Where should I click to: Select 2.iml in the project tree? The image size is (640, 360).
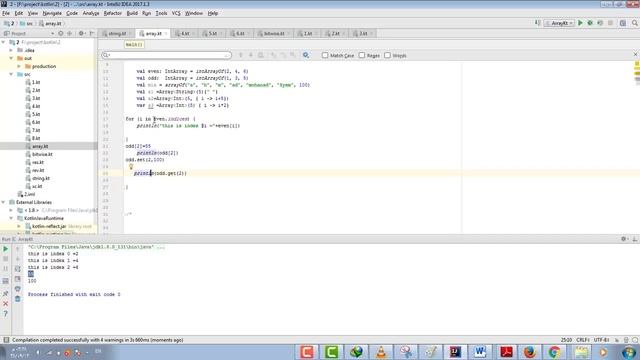pos(29,194)
